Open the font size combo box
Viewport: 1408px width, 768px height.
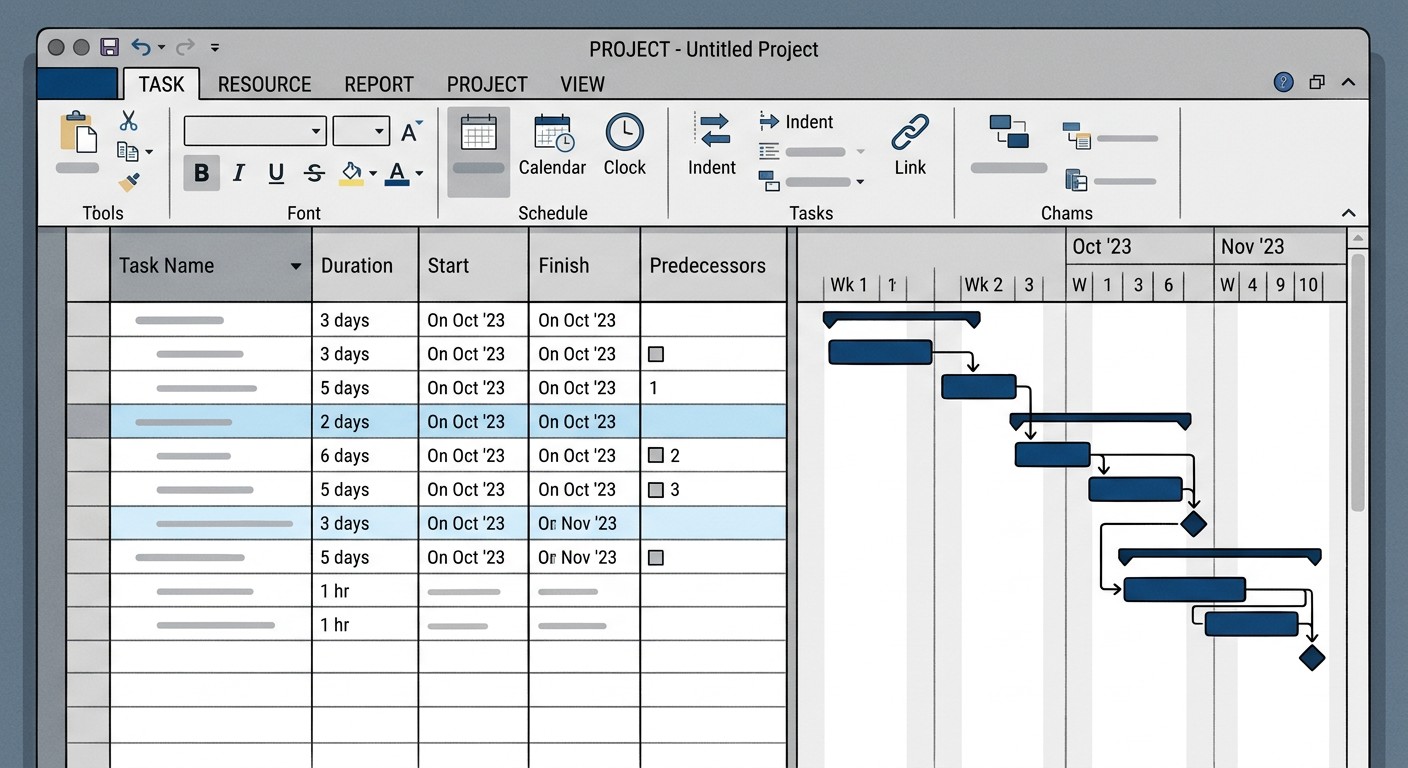pyautogui.click(x=360, y=131)
